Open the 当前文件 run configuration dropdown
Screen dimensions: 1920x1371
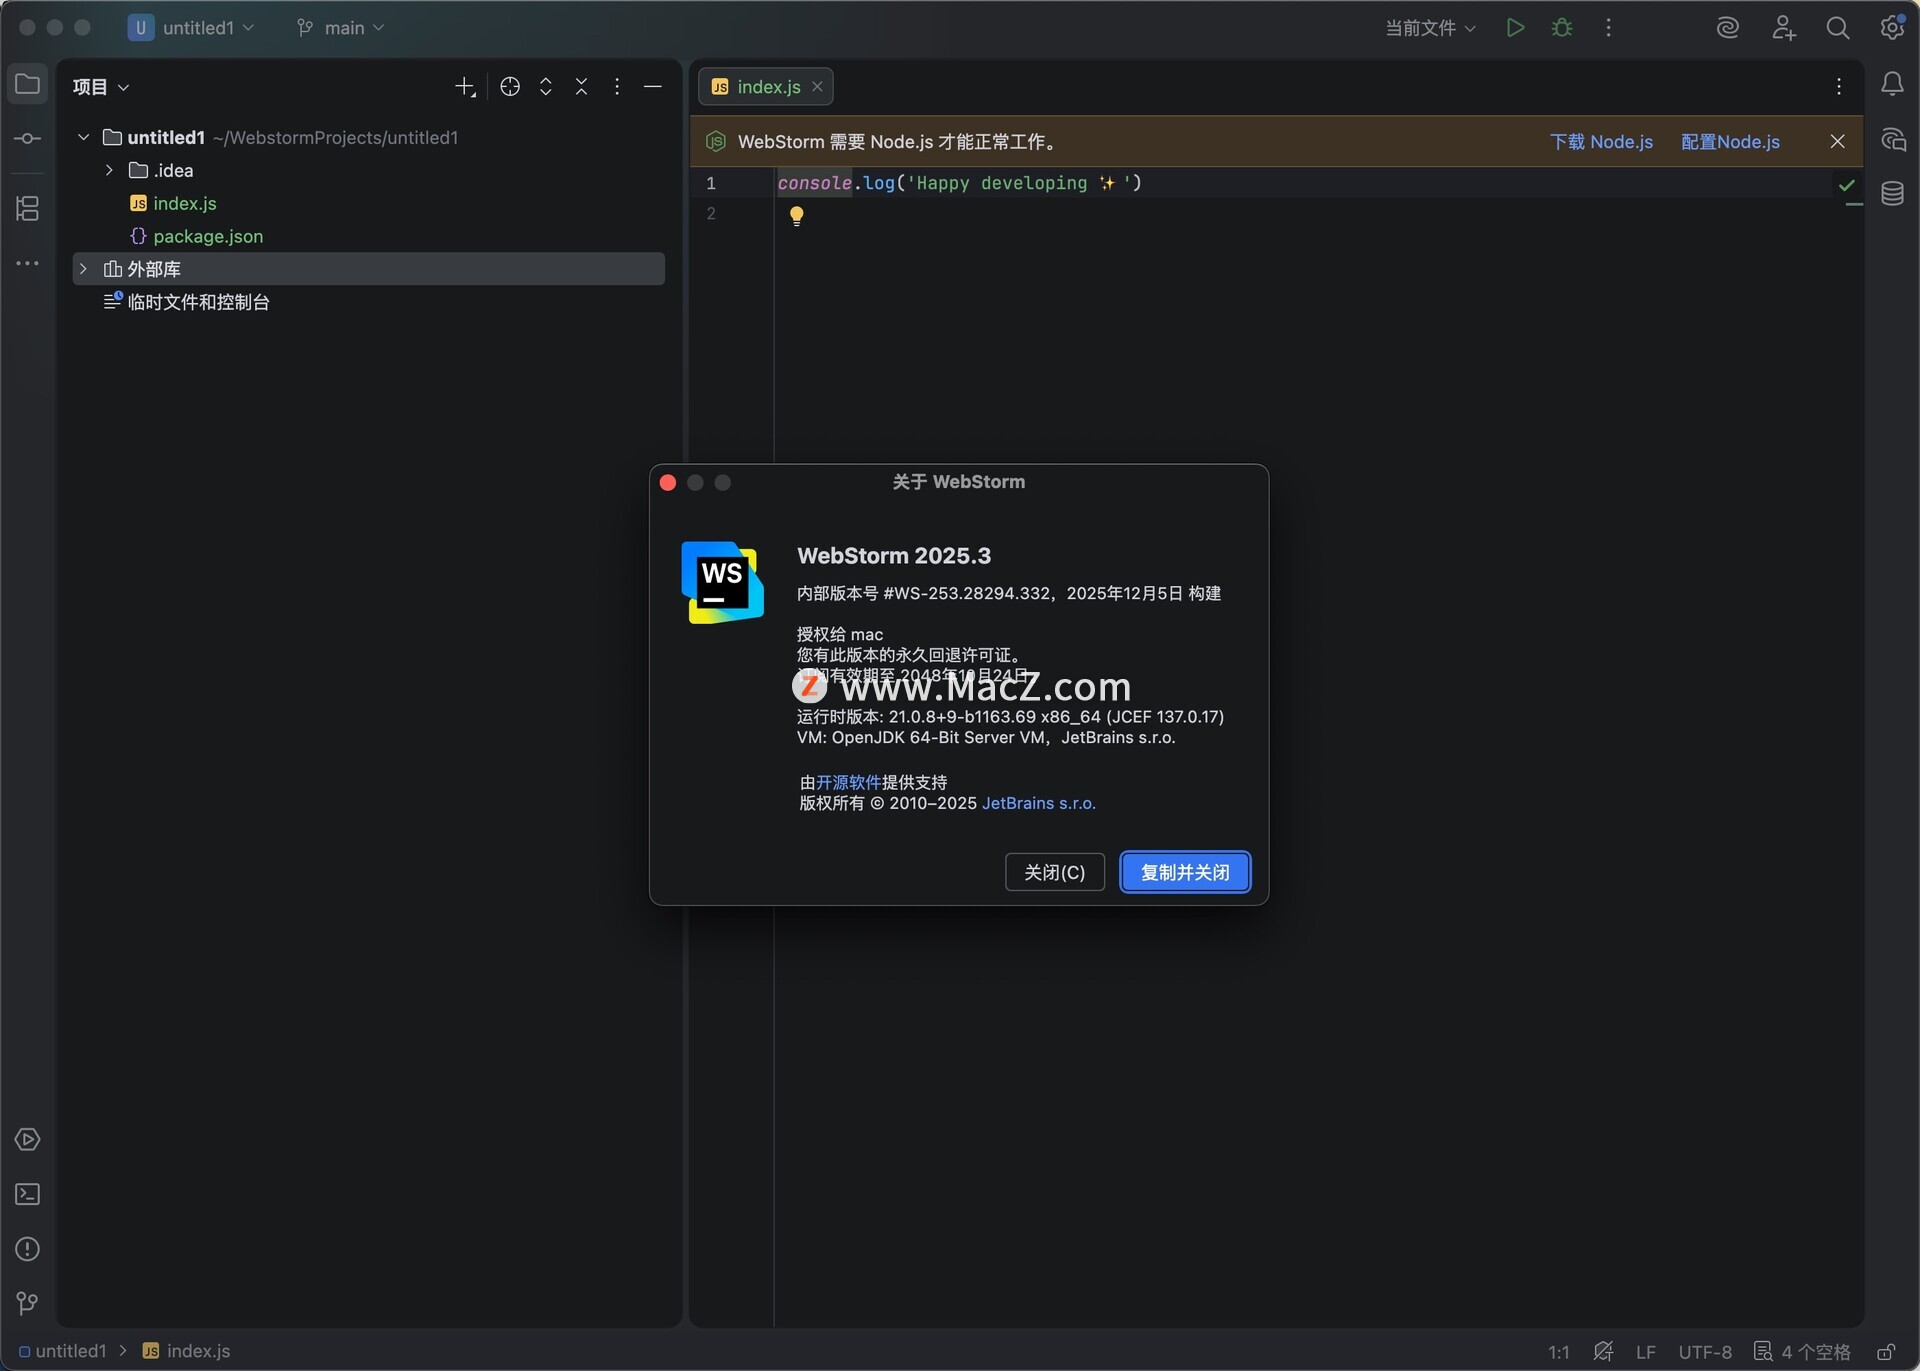[x=1430, y=28]
